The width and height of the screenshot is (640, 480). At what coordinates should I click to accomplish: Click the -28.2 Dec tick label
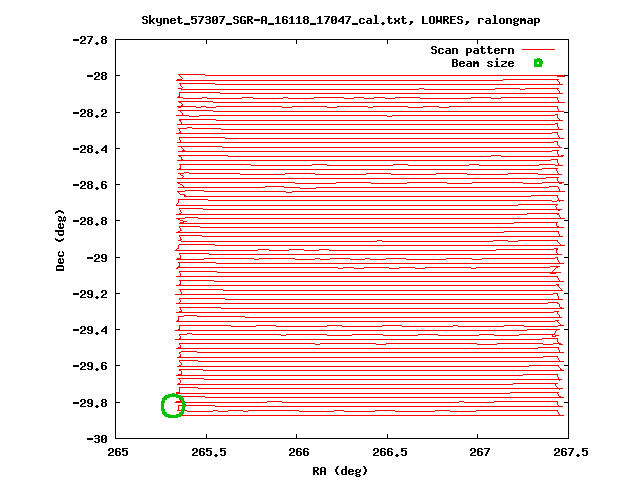tap(90, 113)
